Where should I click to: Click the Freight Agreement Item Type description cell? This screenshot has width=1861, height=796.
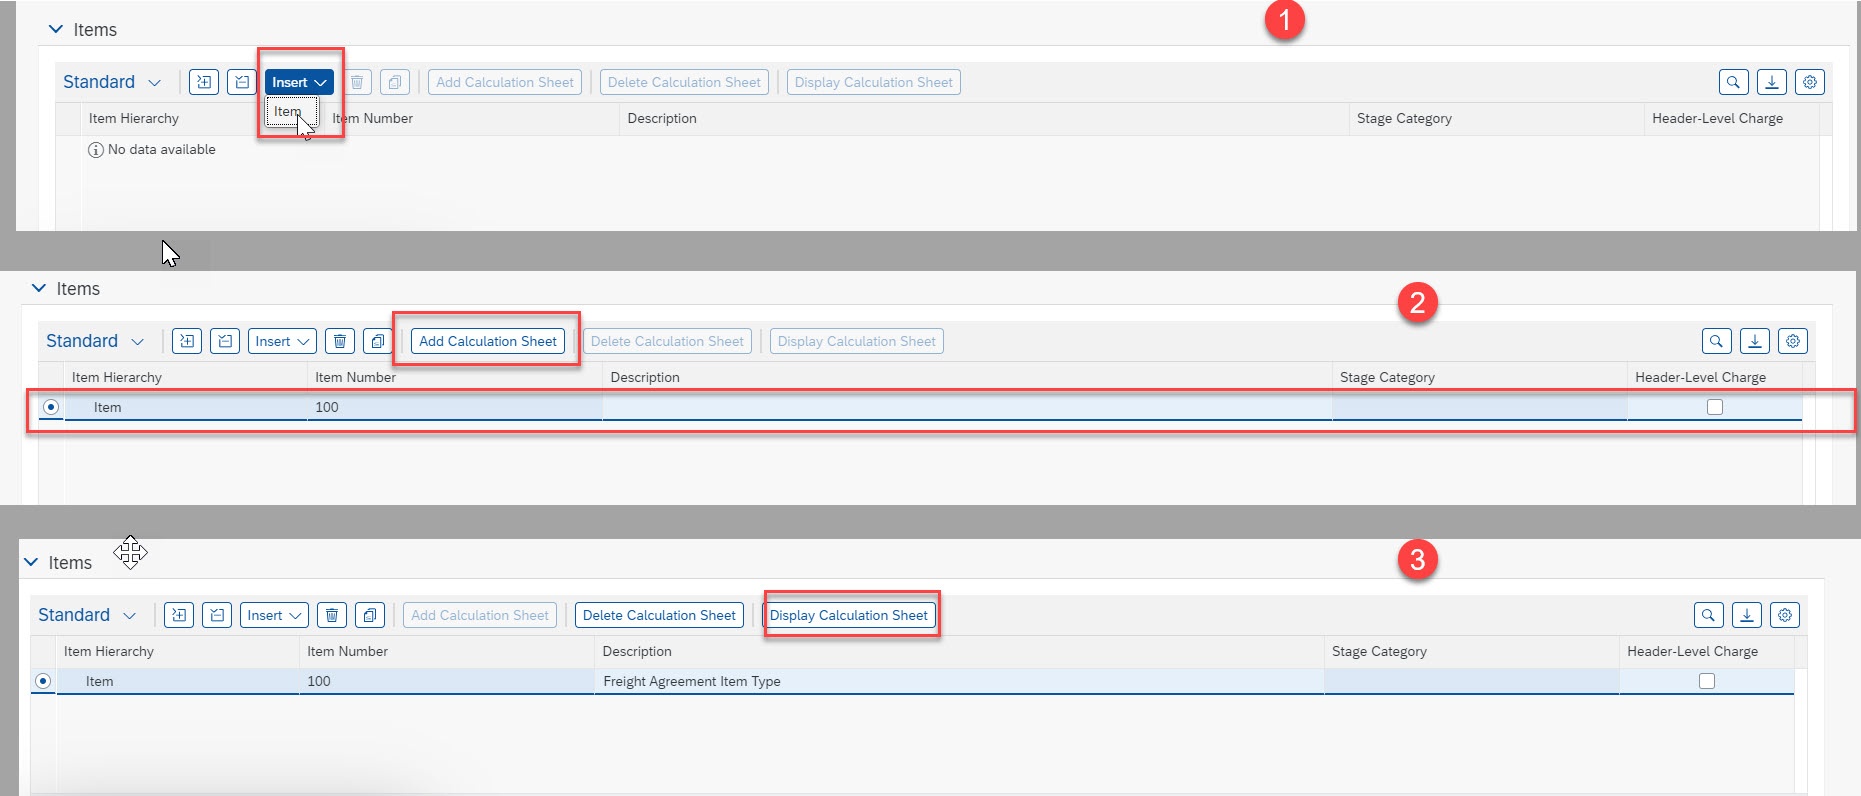(x=692, y=681)
